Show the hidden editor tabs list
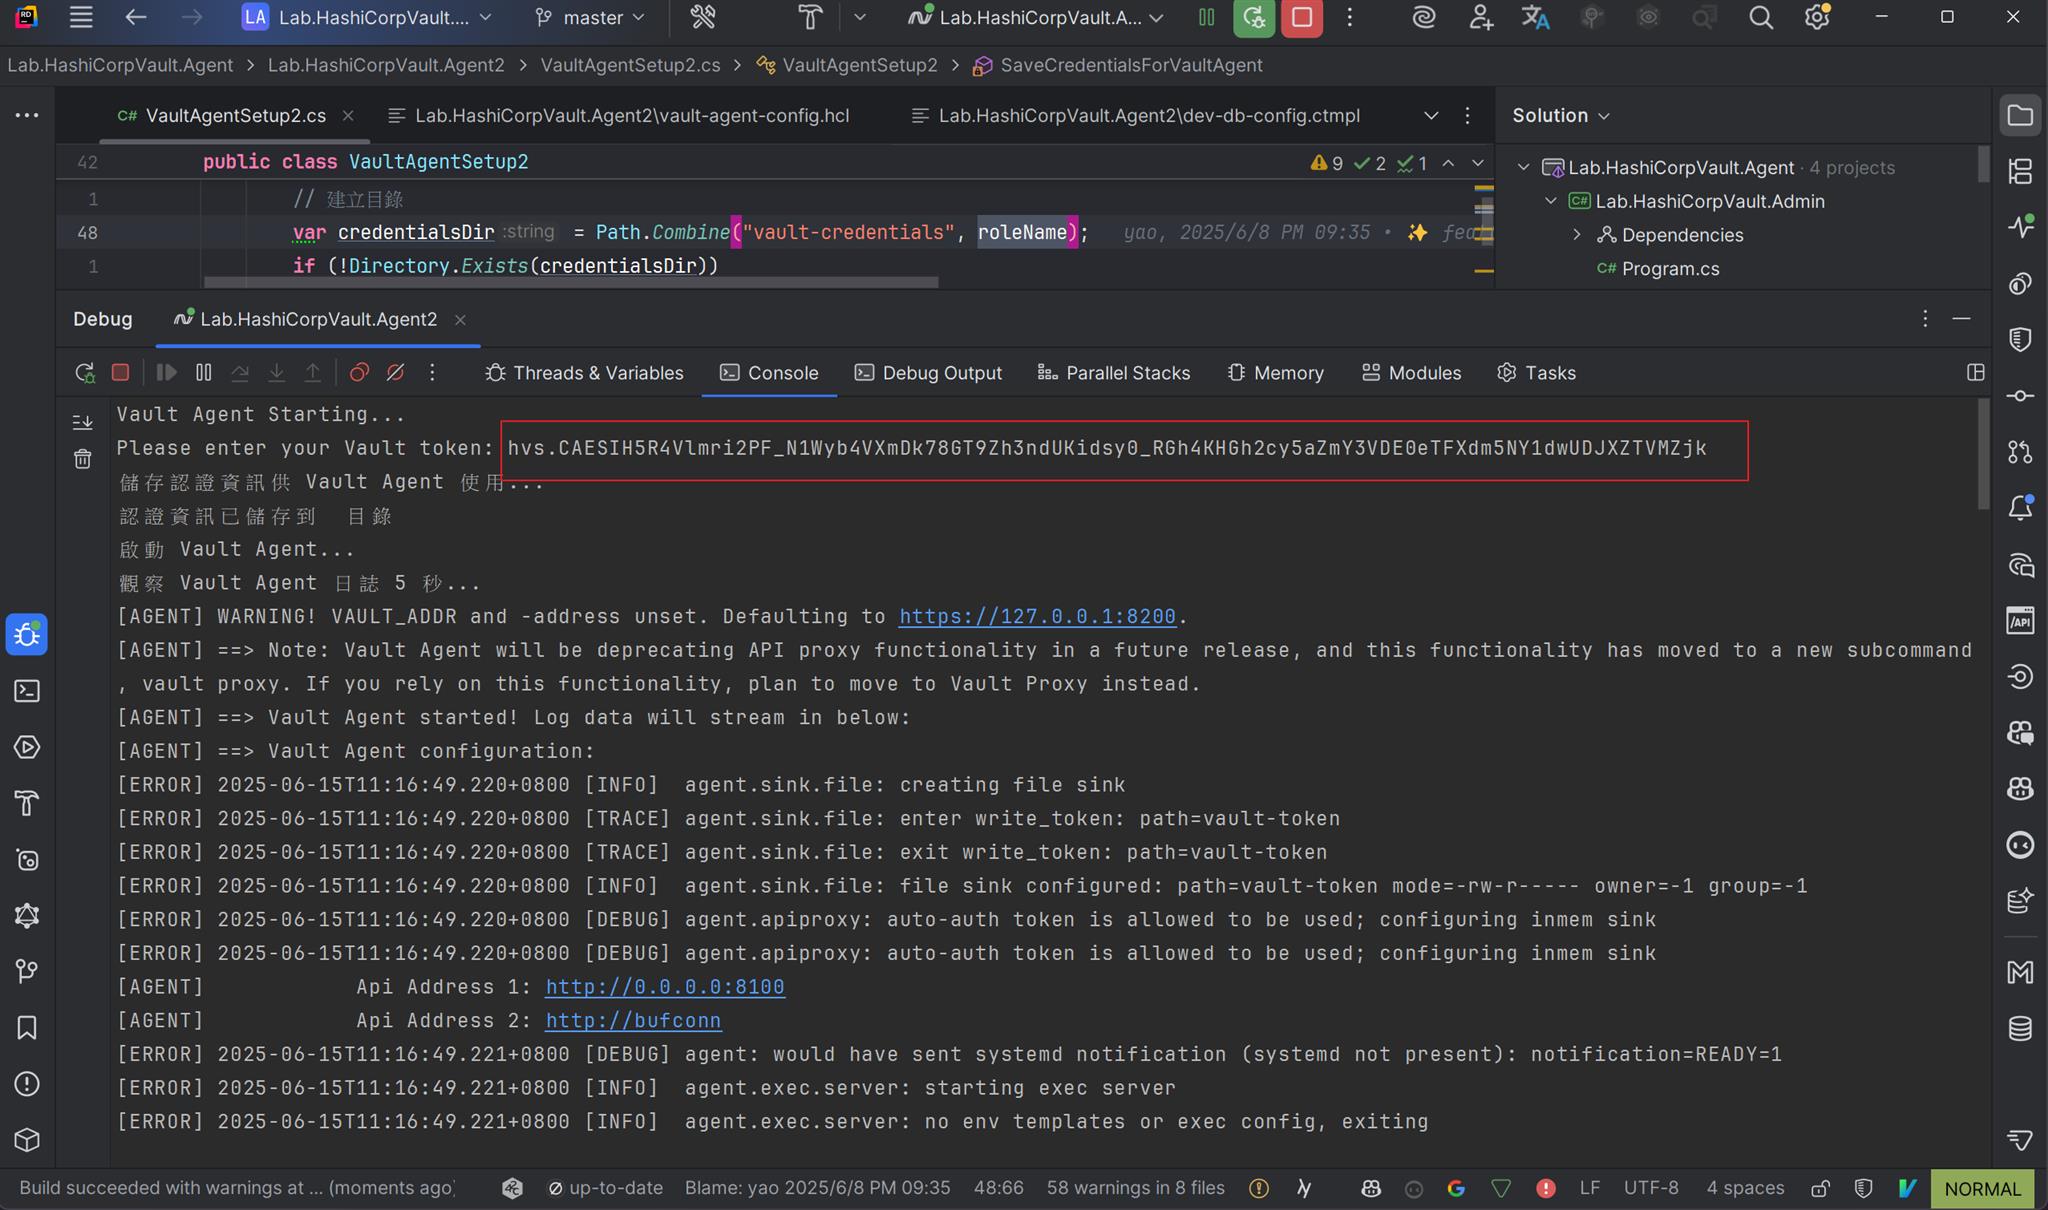The image size is (2048, 1210). tap(1431, 115)
